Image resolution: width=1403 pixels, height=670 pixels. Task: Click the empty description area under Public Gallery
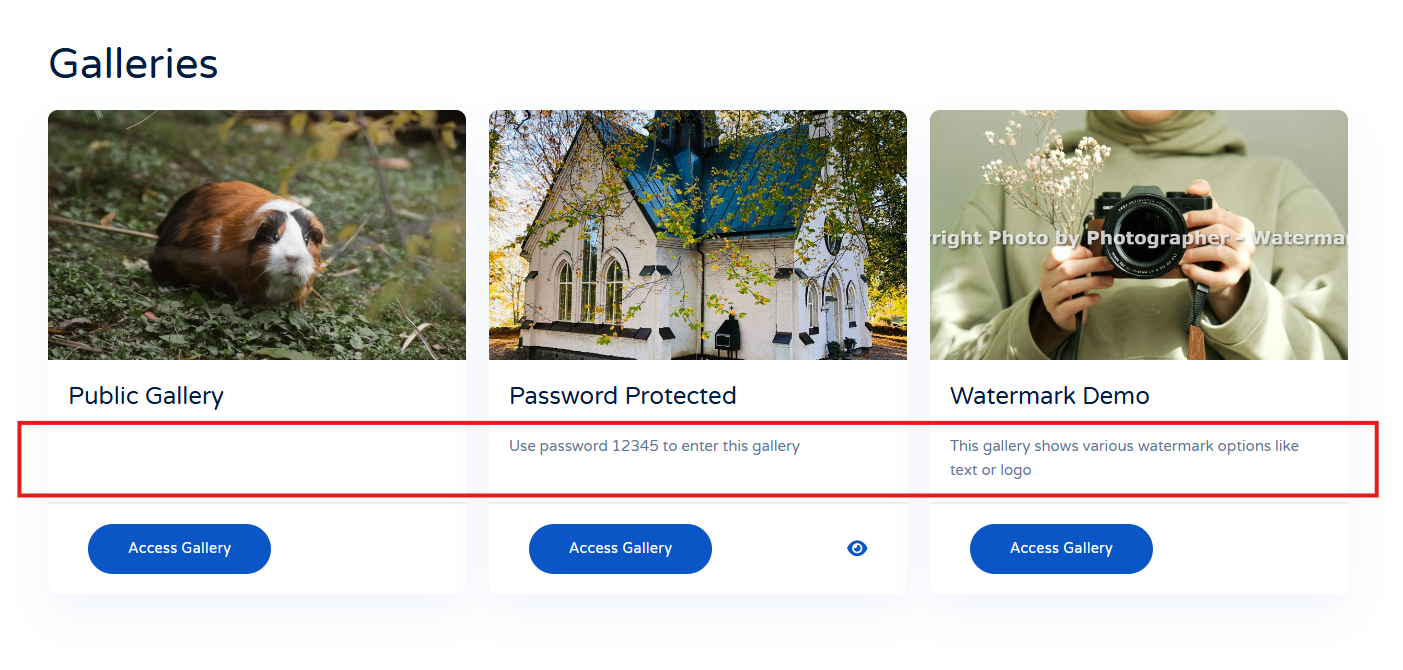(256, 458)
